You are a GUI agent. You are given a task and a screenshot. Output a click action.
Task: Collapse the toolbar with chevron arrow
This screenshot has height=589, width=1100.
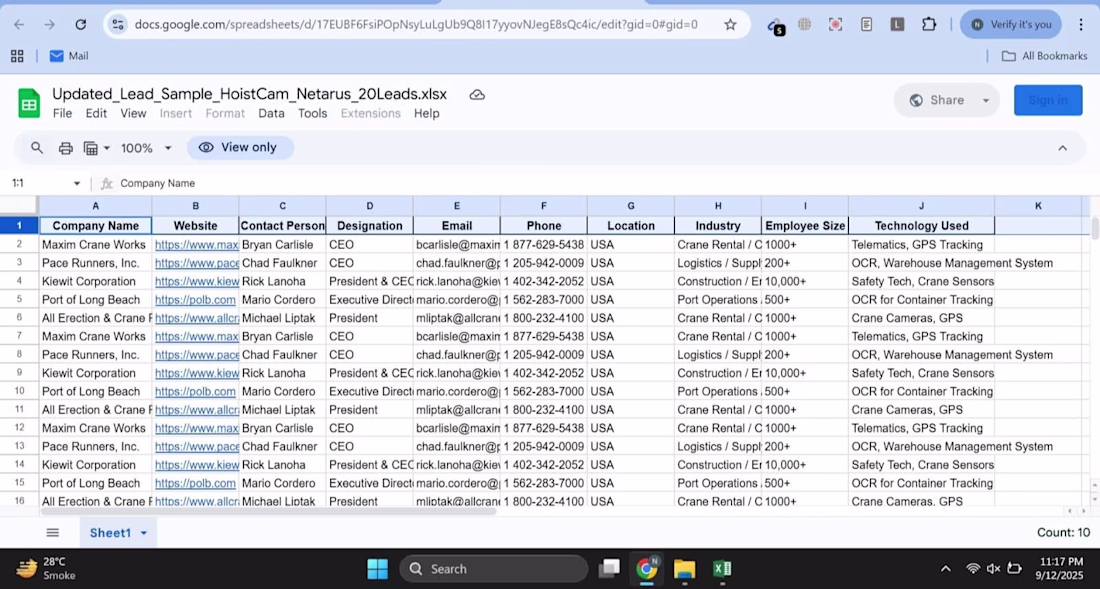[1062, 148]
